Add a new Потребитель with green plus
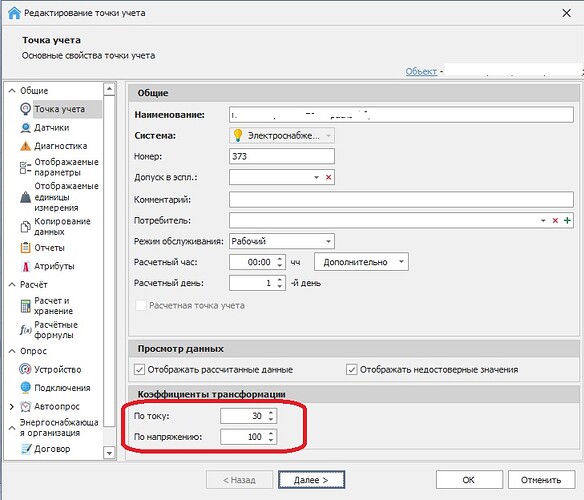The width and height of the screenshot is (584, 500). click(567, 221)
